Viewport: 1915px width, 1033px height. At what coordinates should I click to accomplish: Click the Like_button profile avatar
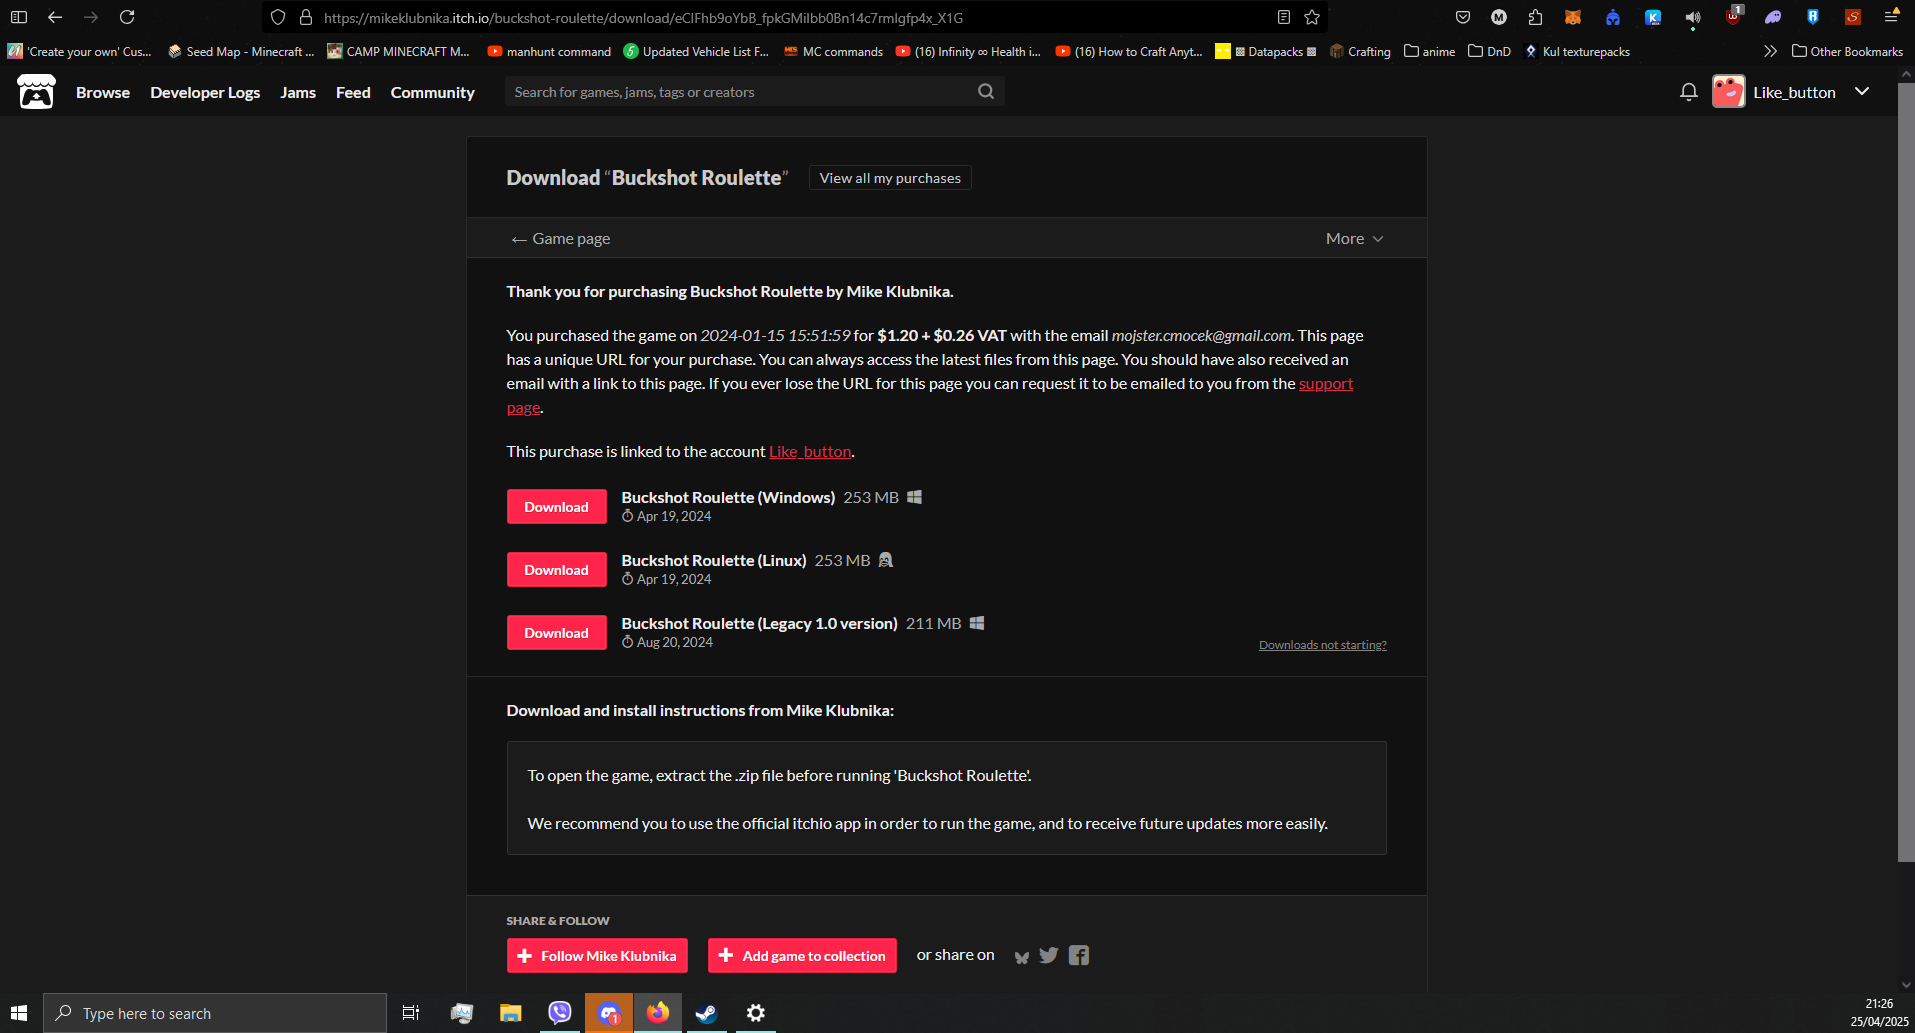click(x=1728, y=92)
